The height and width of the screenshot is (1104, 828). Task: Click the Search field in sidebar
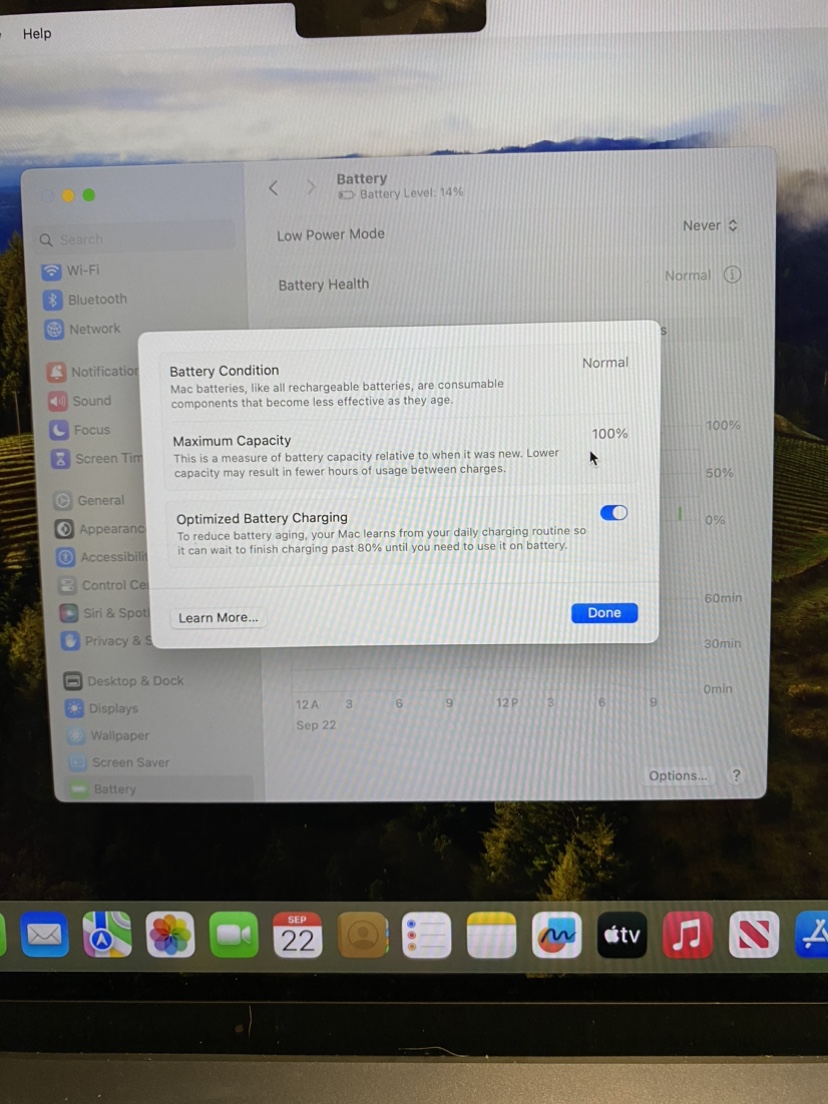coord(135,239)
